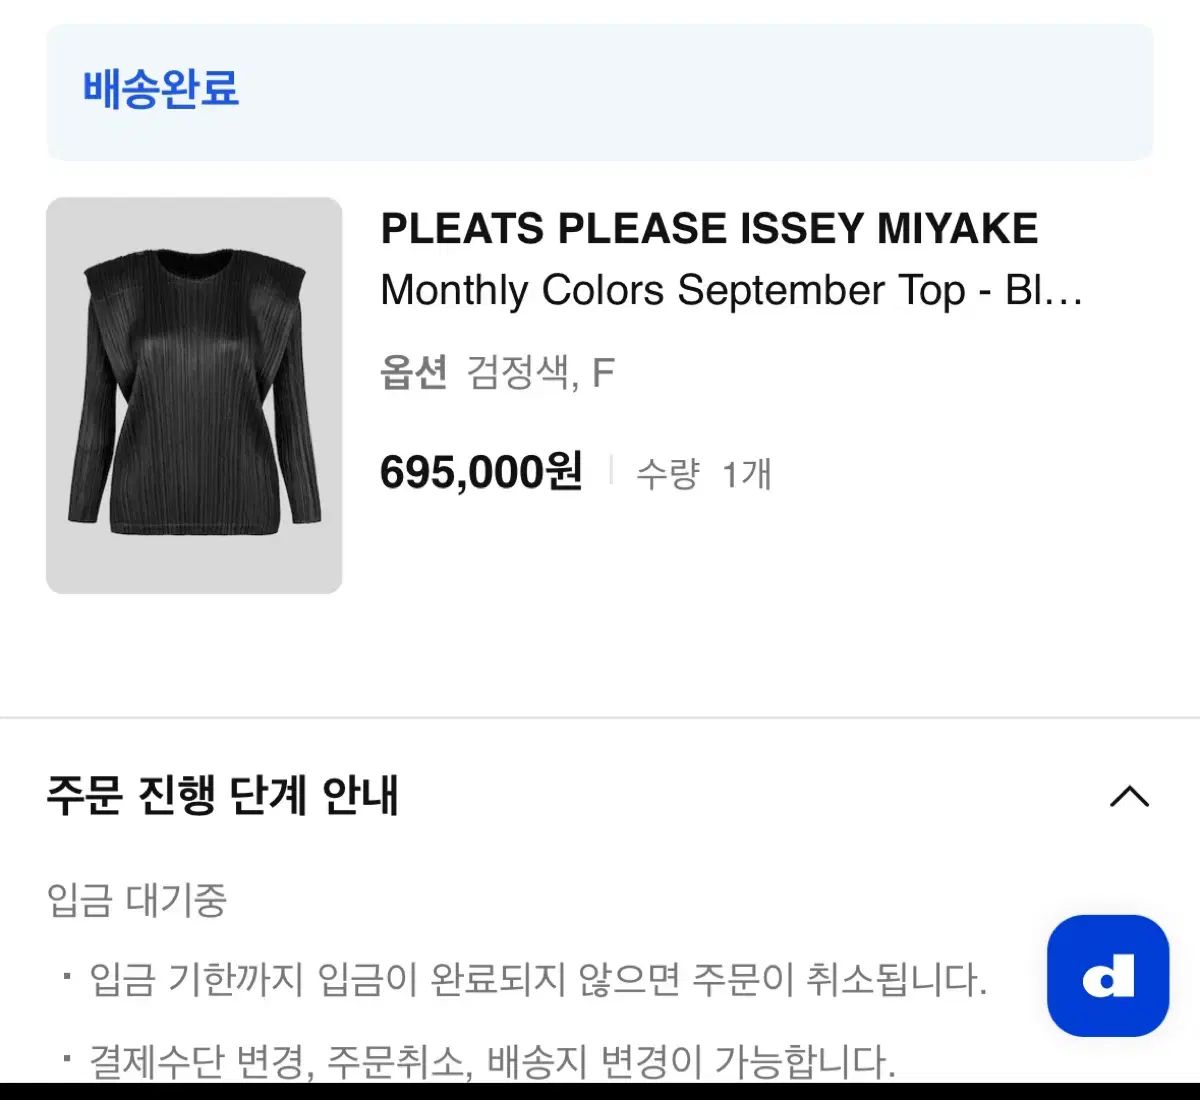Tap the light blue status banner background
The image size is (1200, 1100).
tap(700, 90)
